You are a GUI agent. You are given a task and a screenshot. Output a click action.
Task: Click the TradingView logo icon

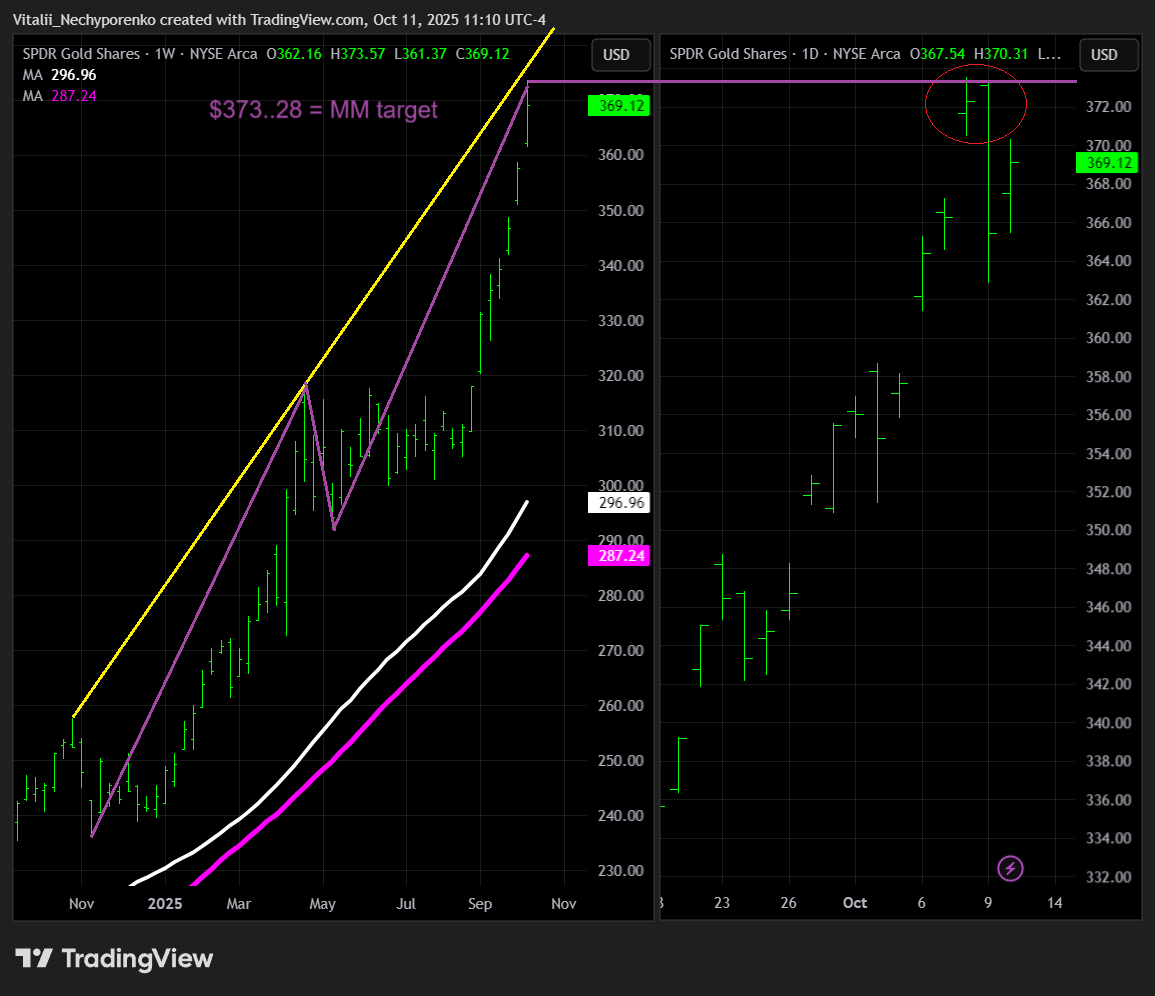pos(34,958)
